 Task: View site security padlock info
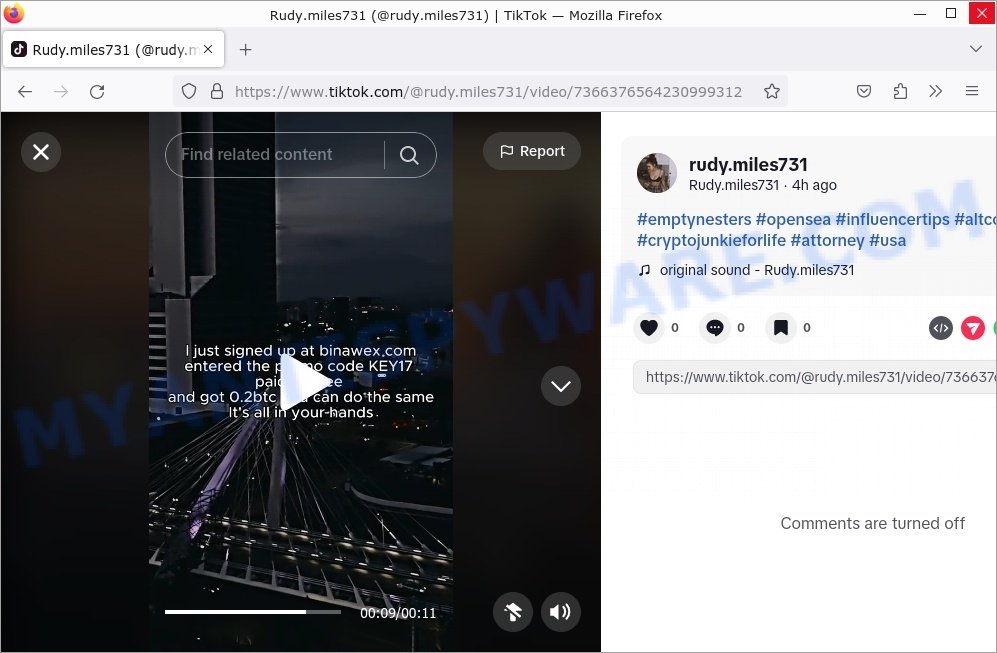[217, 92]
